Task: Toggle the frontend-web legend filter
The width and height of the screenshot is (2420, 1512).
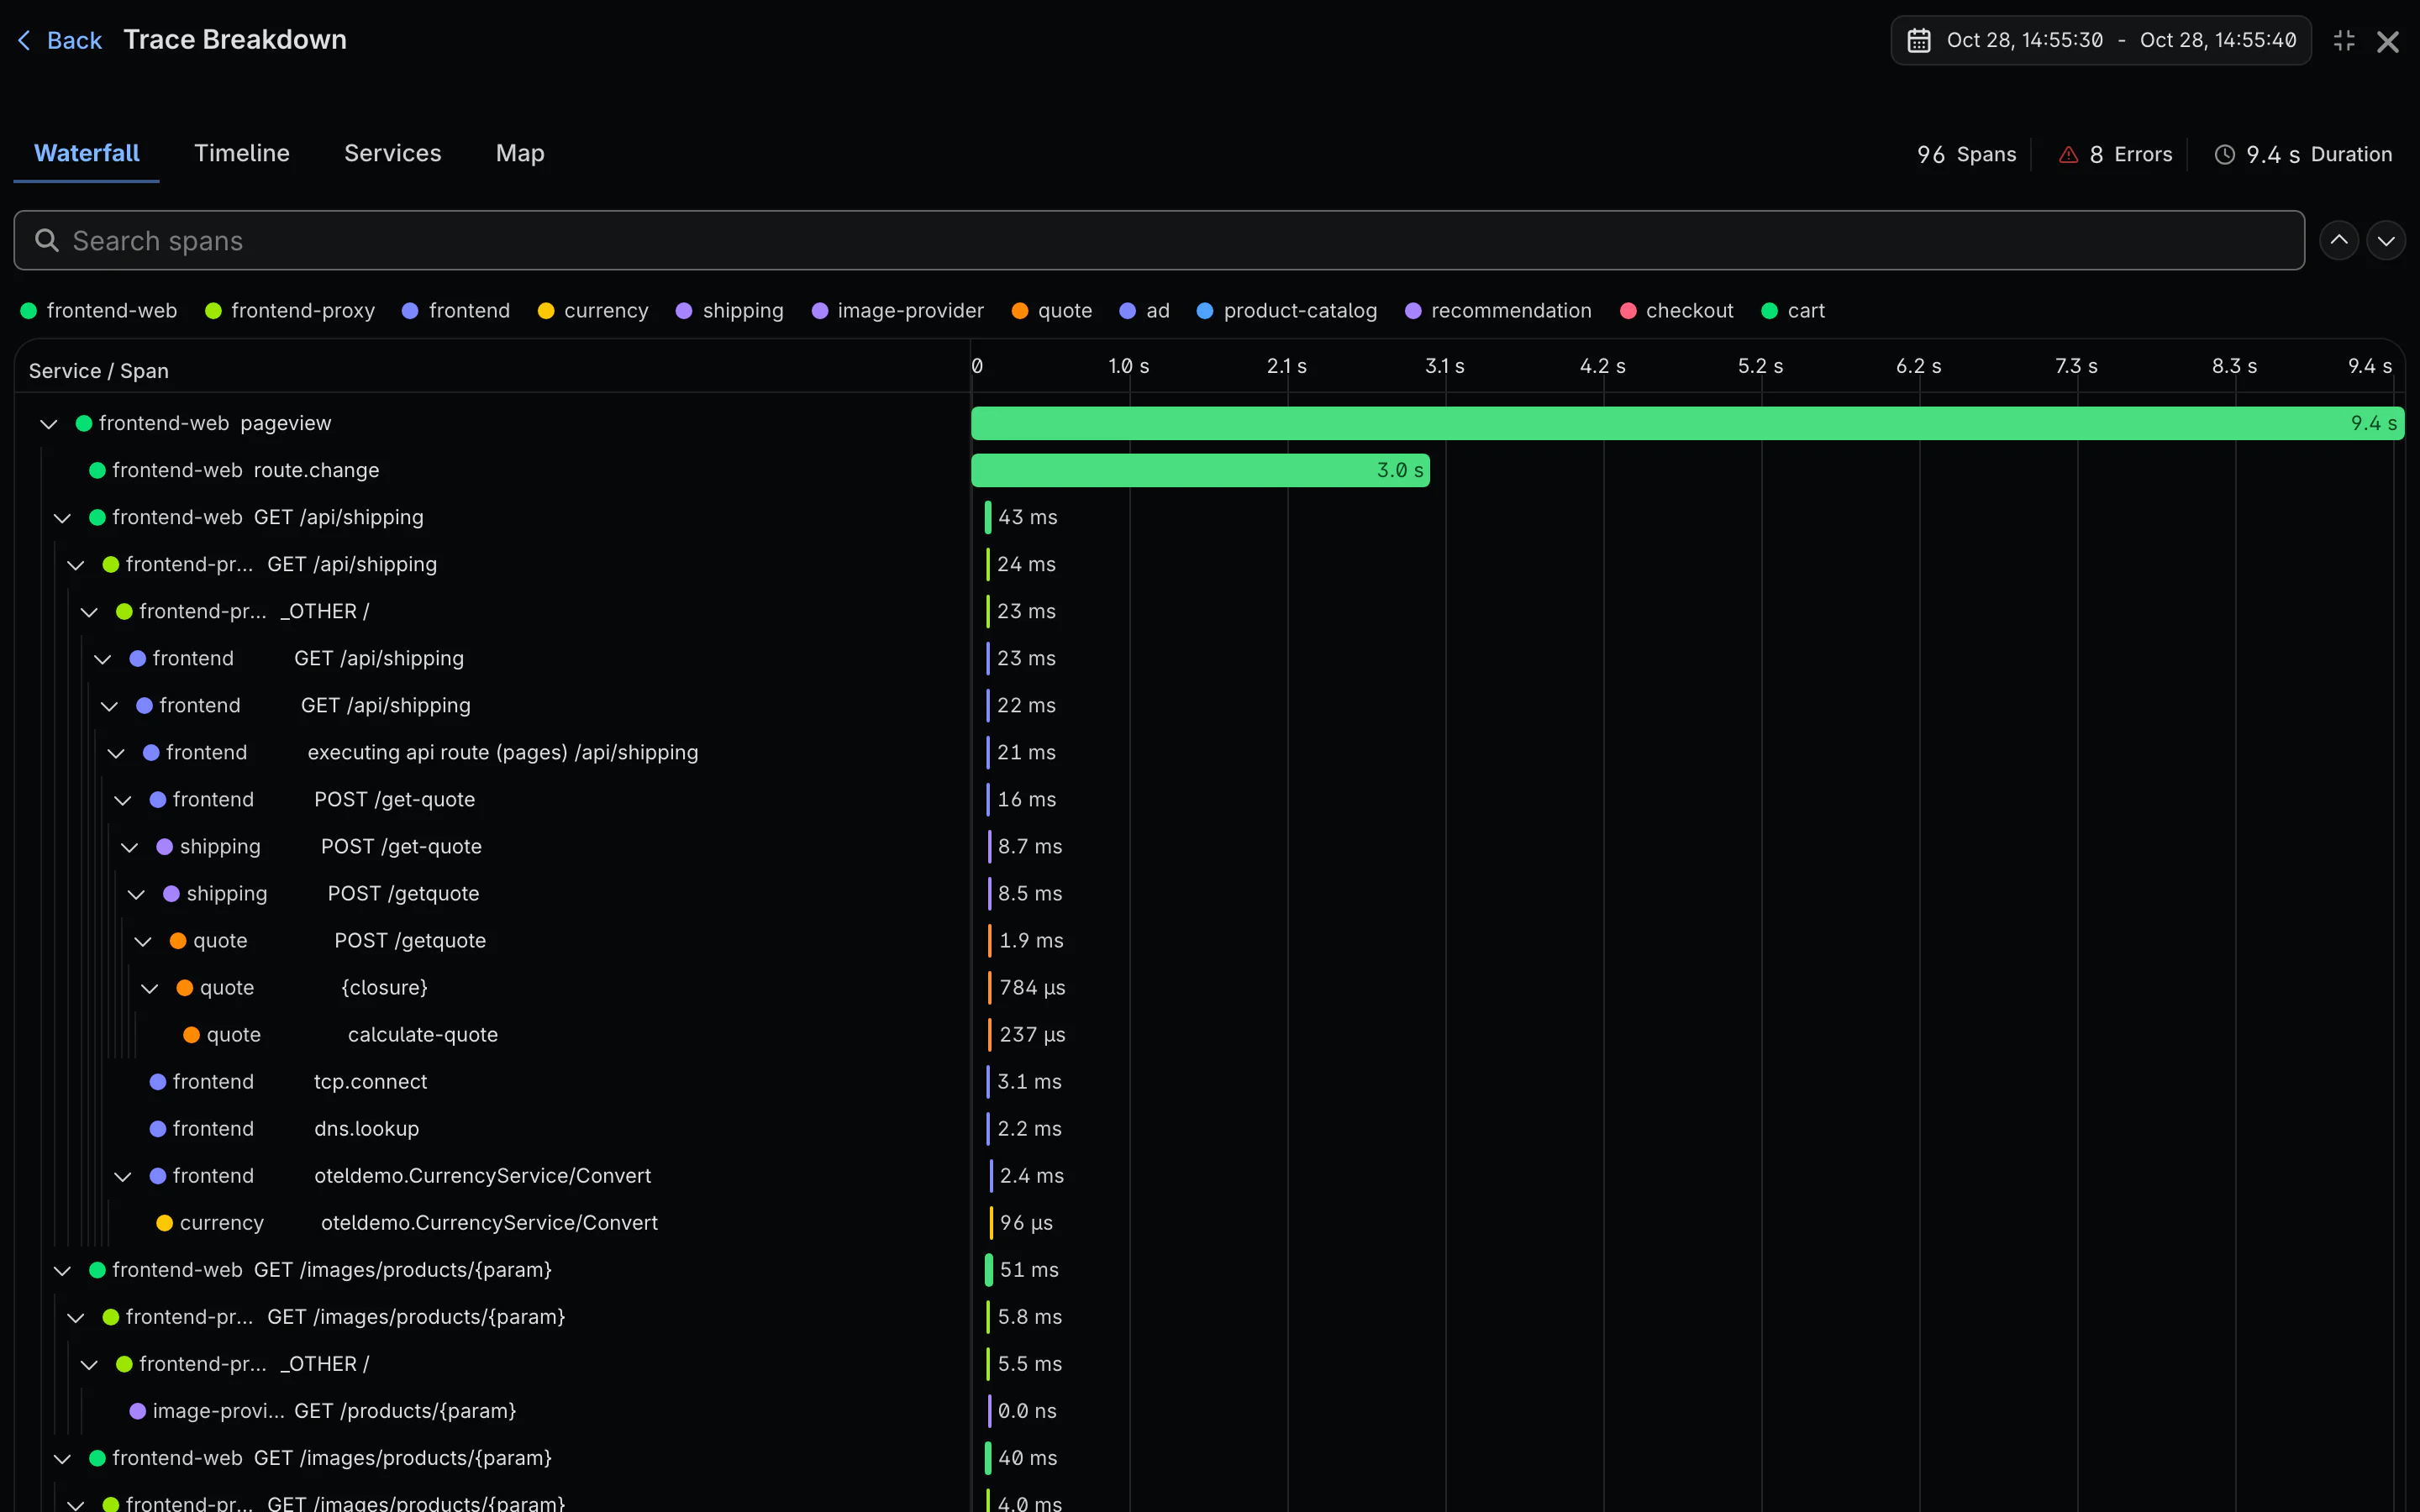Action: pyautogui.click(x=99, y=311)
